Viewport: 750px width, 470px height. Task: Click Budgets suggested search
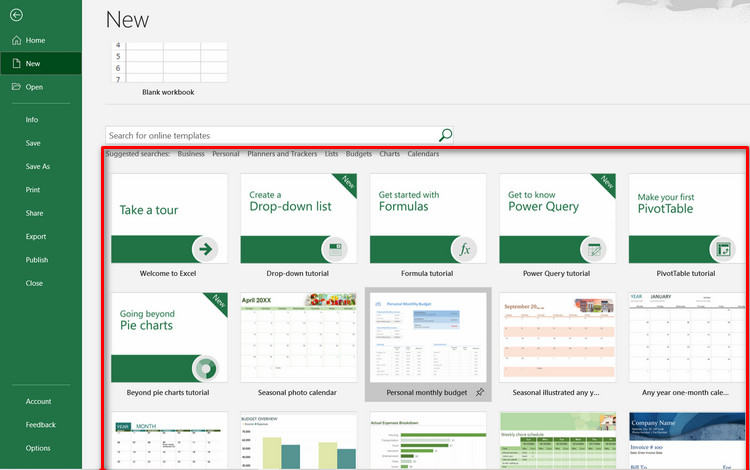pos(359,154)
